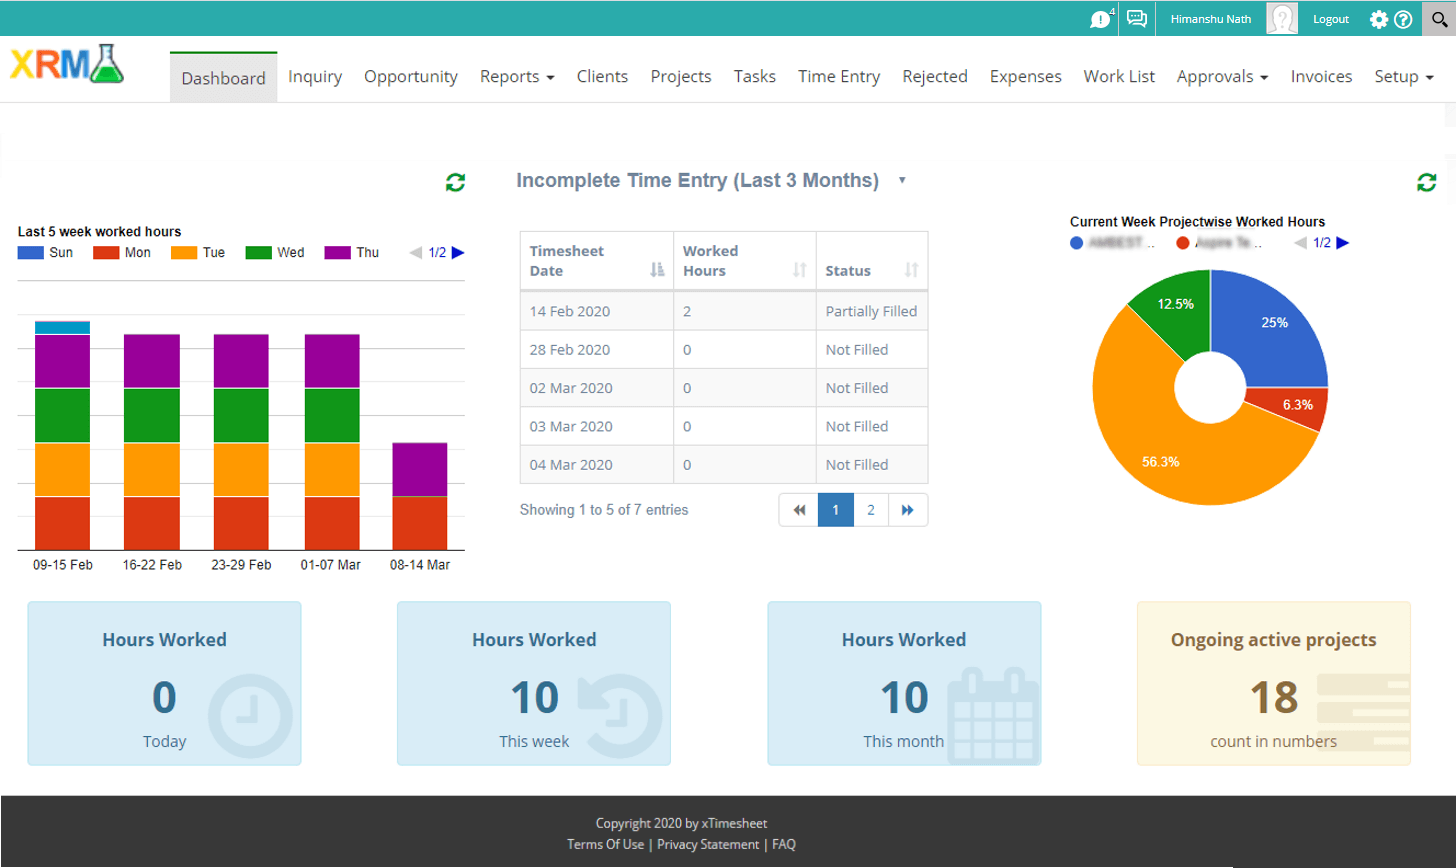This screenshot has height=868, width=1456.
Task: Click the Logout link
Action: pyautogui.click(x=1330, y=19)
